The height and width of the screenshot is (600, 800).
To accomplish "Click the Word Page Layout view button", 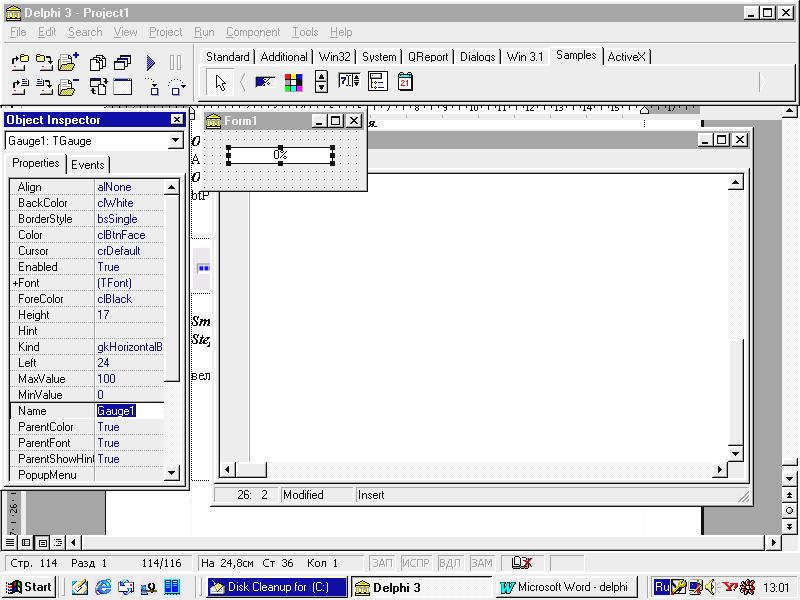I will coord(43,542).
